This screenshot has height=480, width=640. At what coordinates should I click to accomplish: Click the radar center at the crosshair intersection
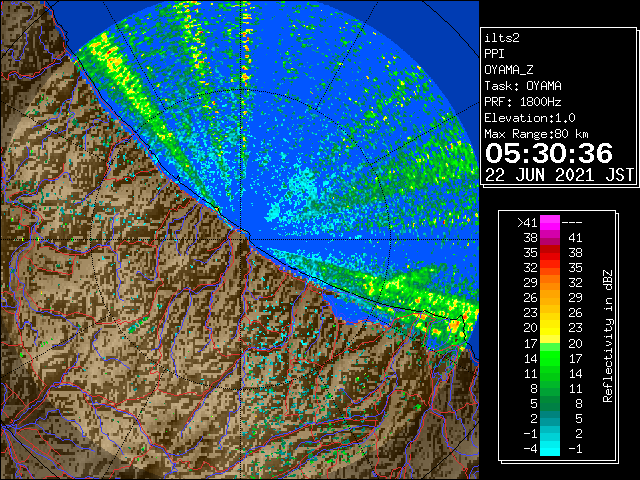(241, 239)
